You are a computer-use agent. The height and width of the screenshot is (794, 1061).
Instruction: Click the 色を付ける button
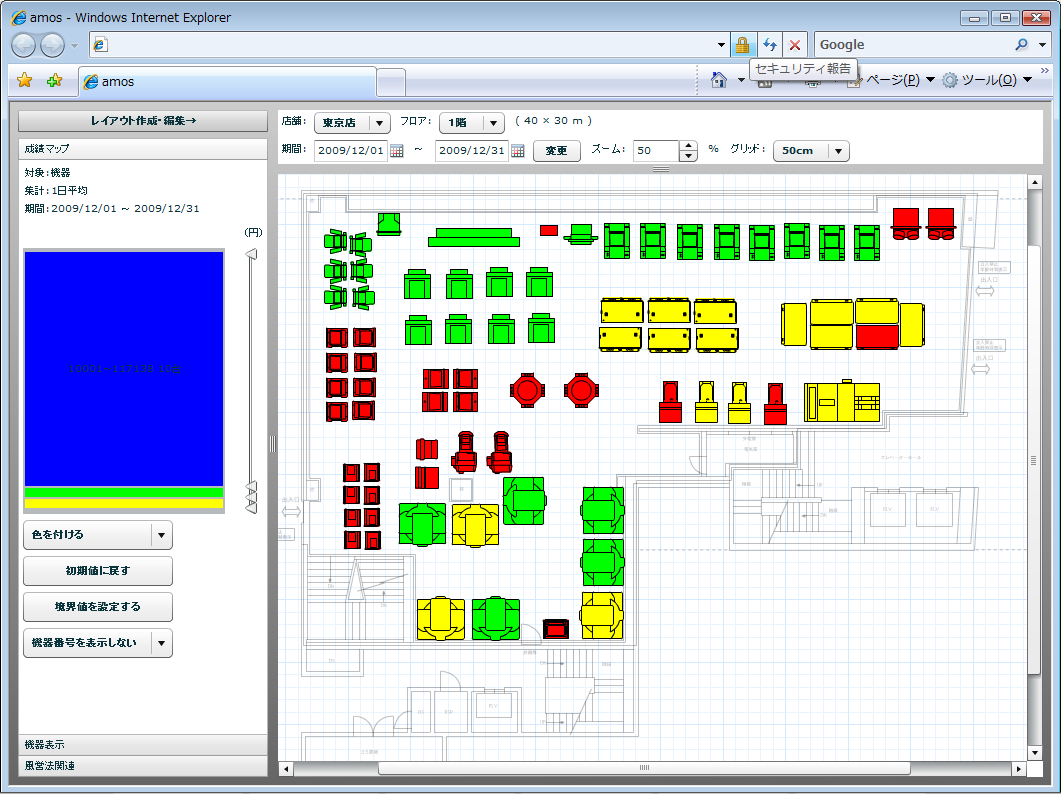(x=88, y=535)
